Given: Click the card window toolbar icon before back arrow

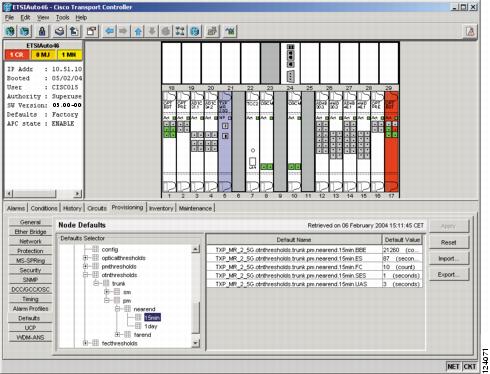Looking at the screenshot, I should tap(92, 31).
